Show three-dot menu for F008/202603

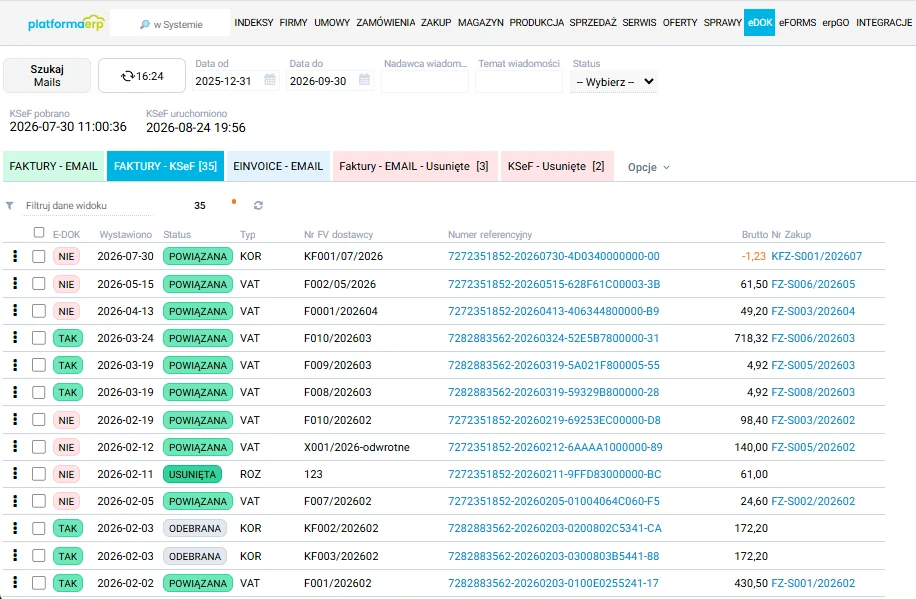pos(15,392)
